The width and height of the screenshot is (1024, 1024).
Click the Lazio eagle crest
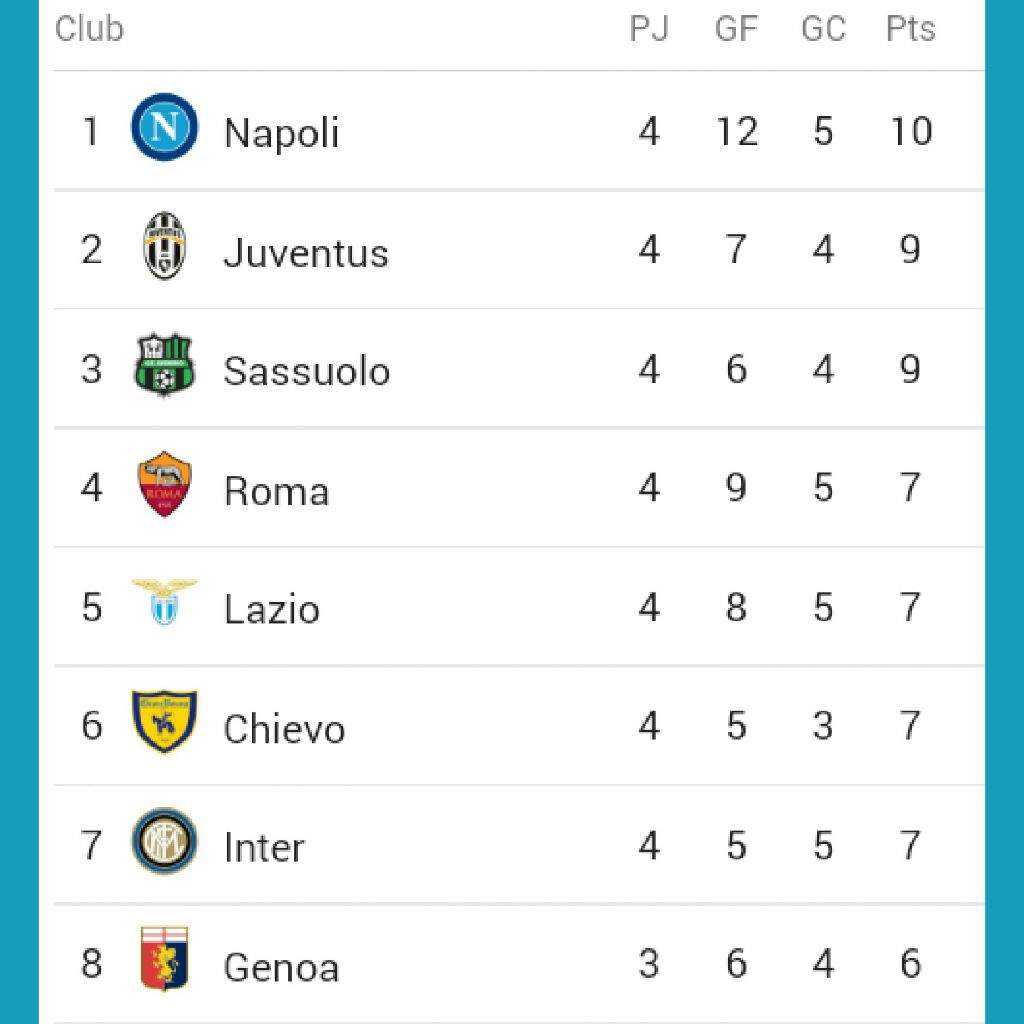165,602
